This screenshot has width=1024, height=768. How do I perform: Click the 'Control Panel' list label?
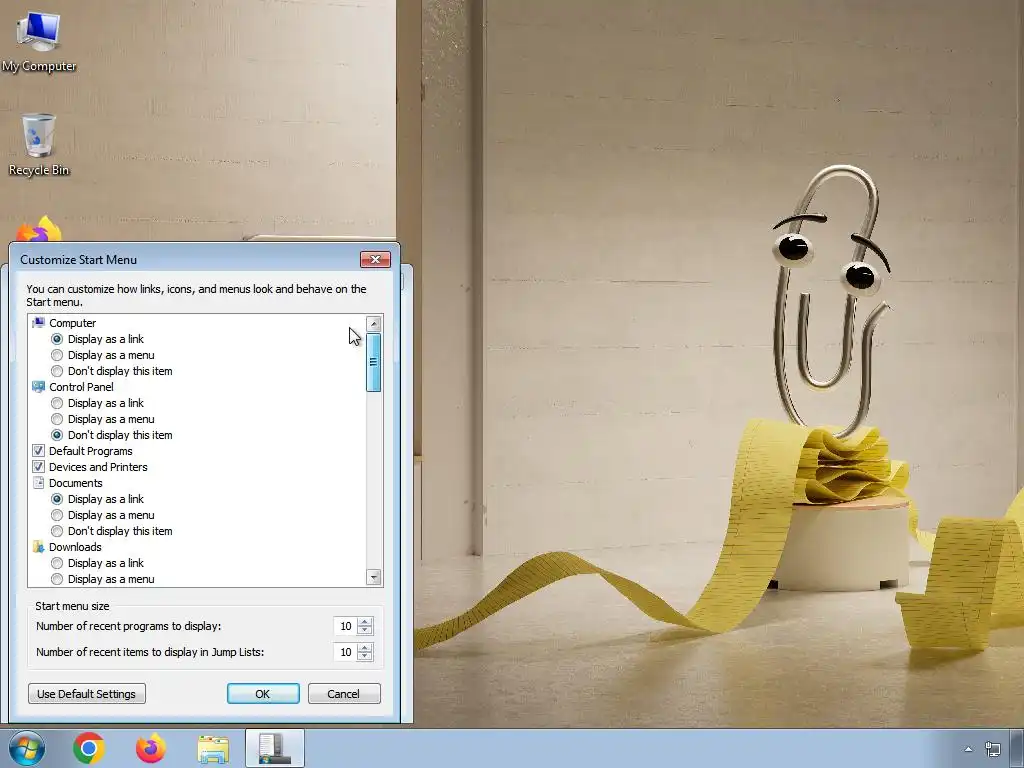pyautogui.click(x=82, y=387)
